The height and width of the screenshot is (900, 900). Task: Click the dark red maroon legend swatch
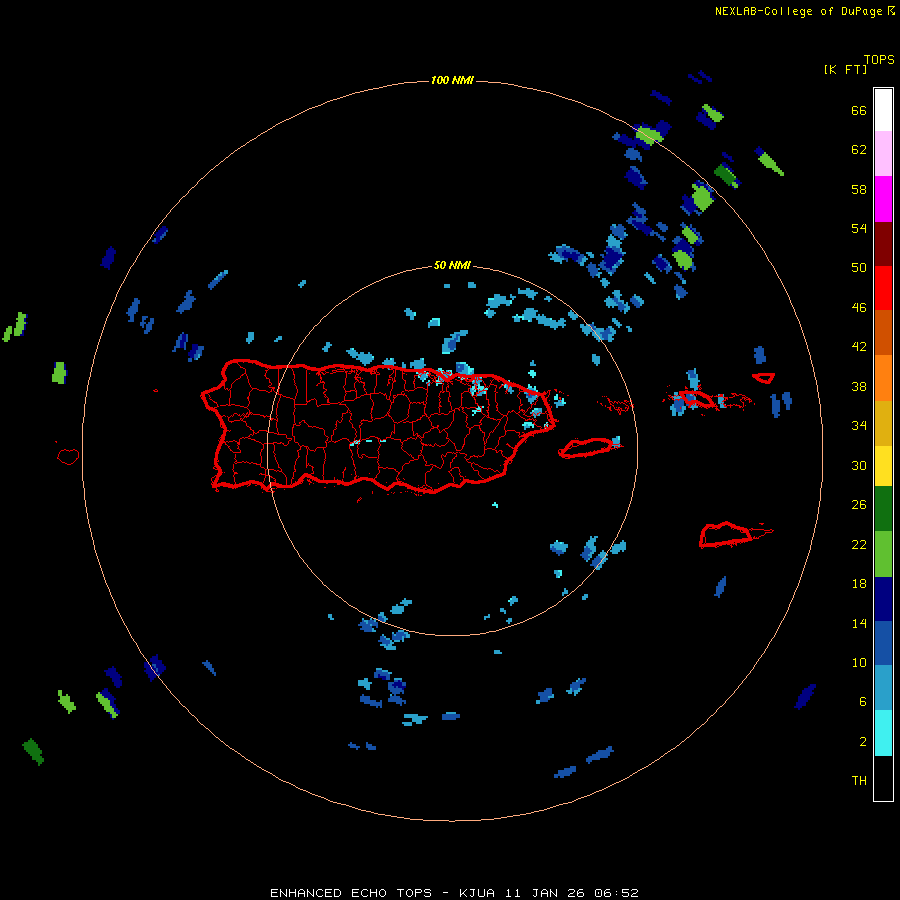click(x=883, y=243)
